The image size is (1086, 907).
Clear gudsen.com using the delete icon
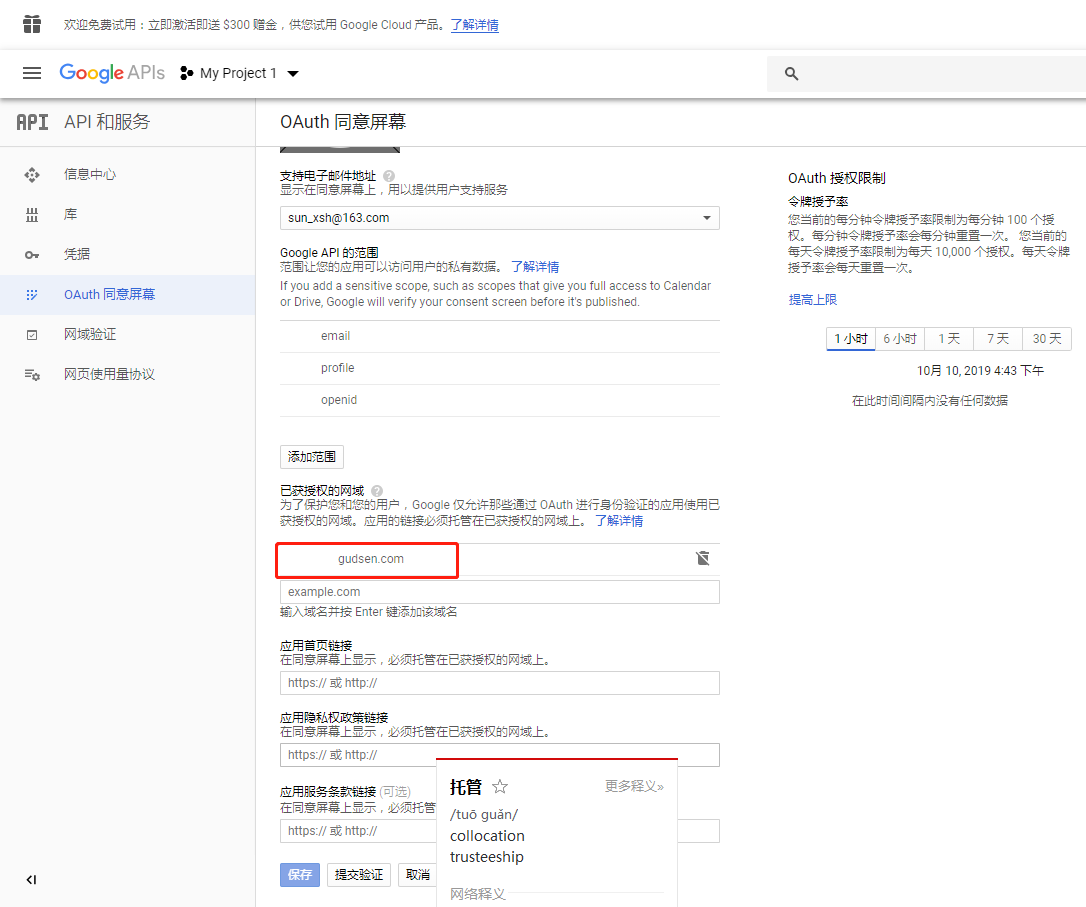click(703, 558)
